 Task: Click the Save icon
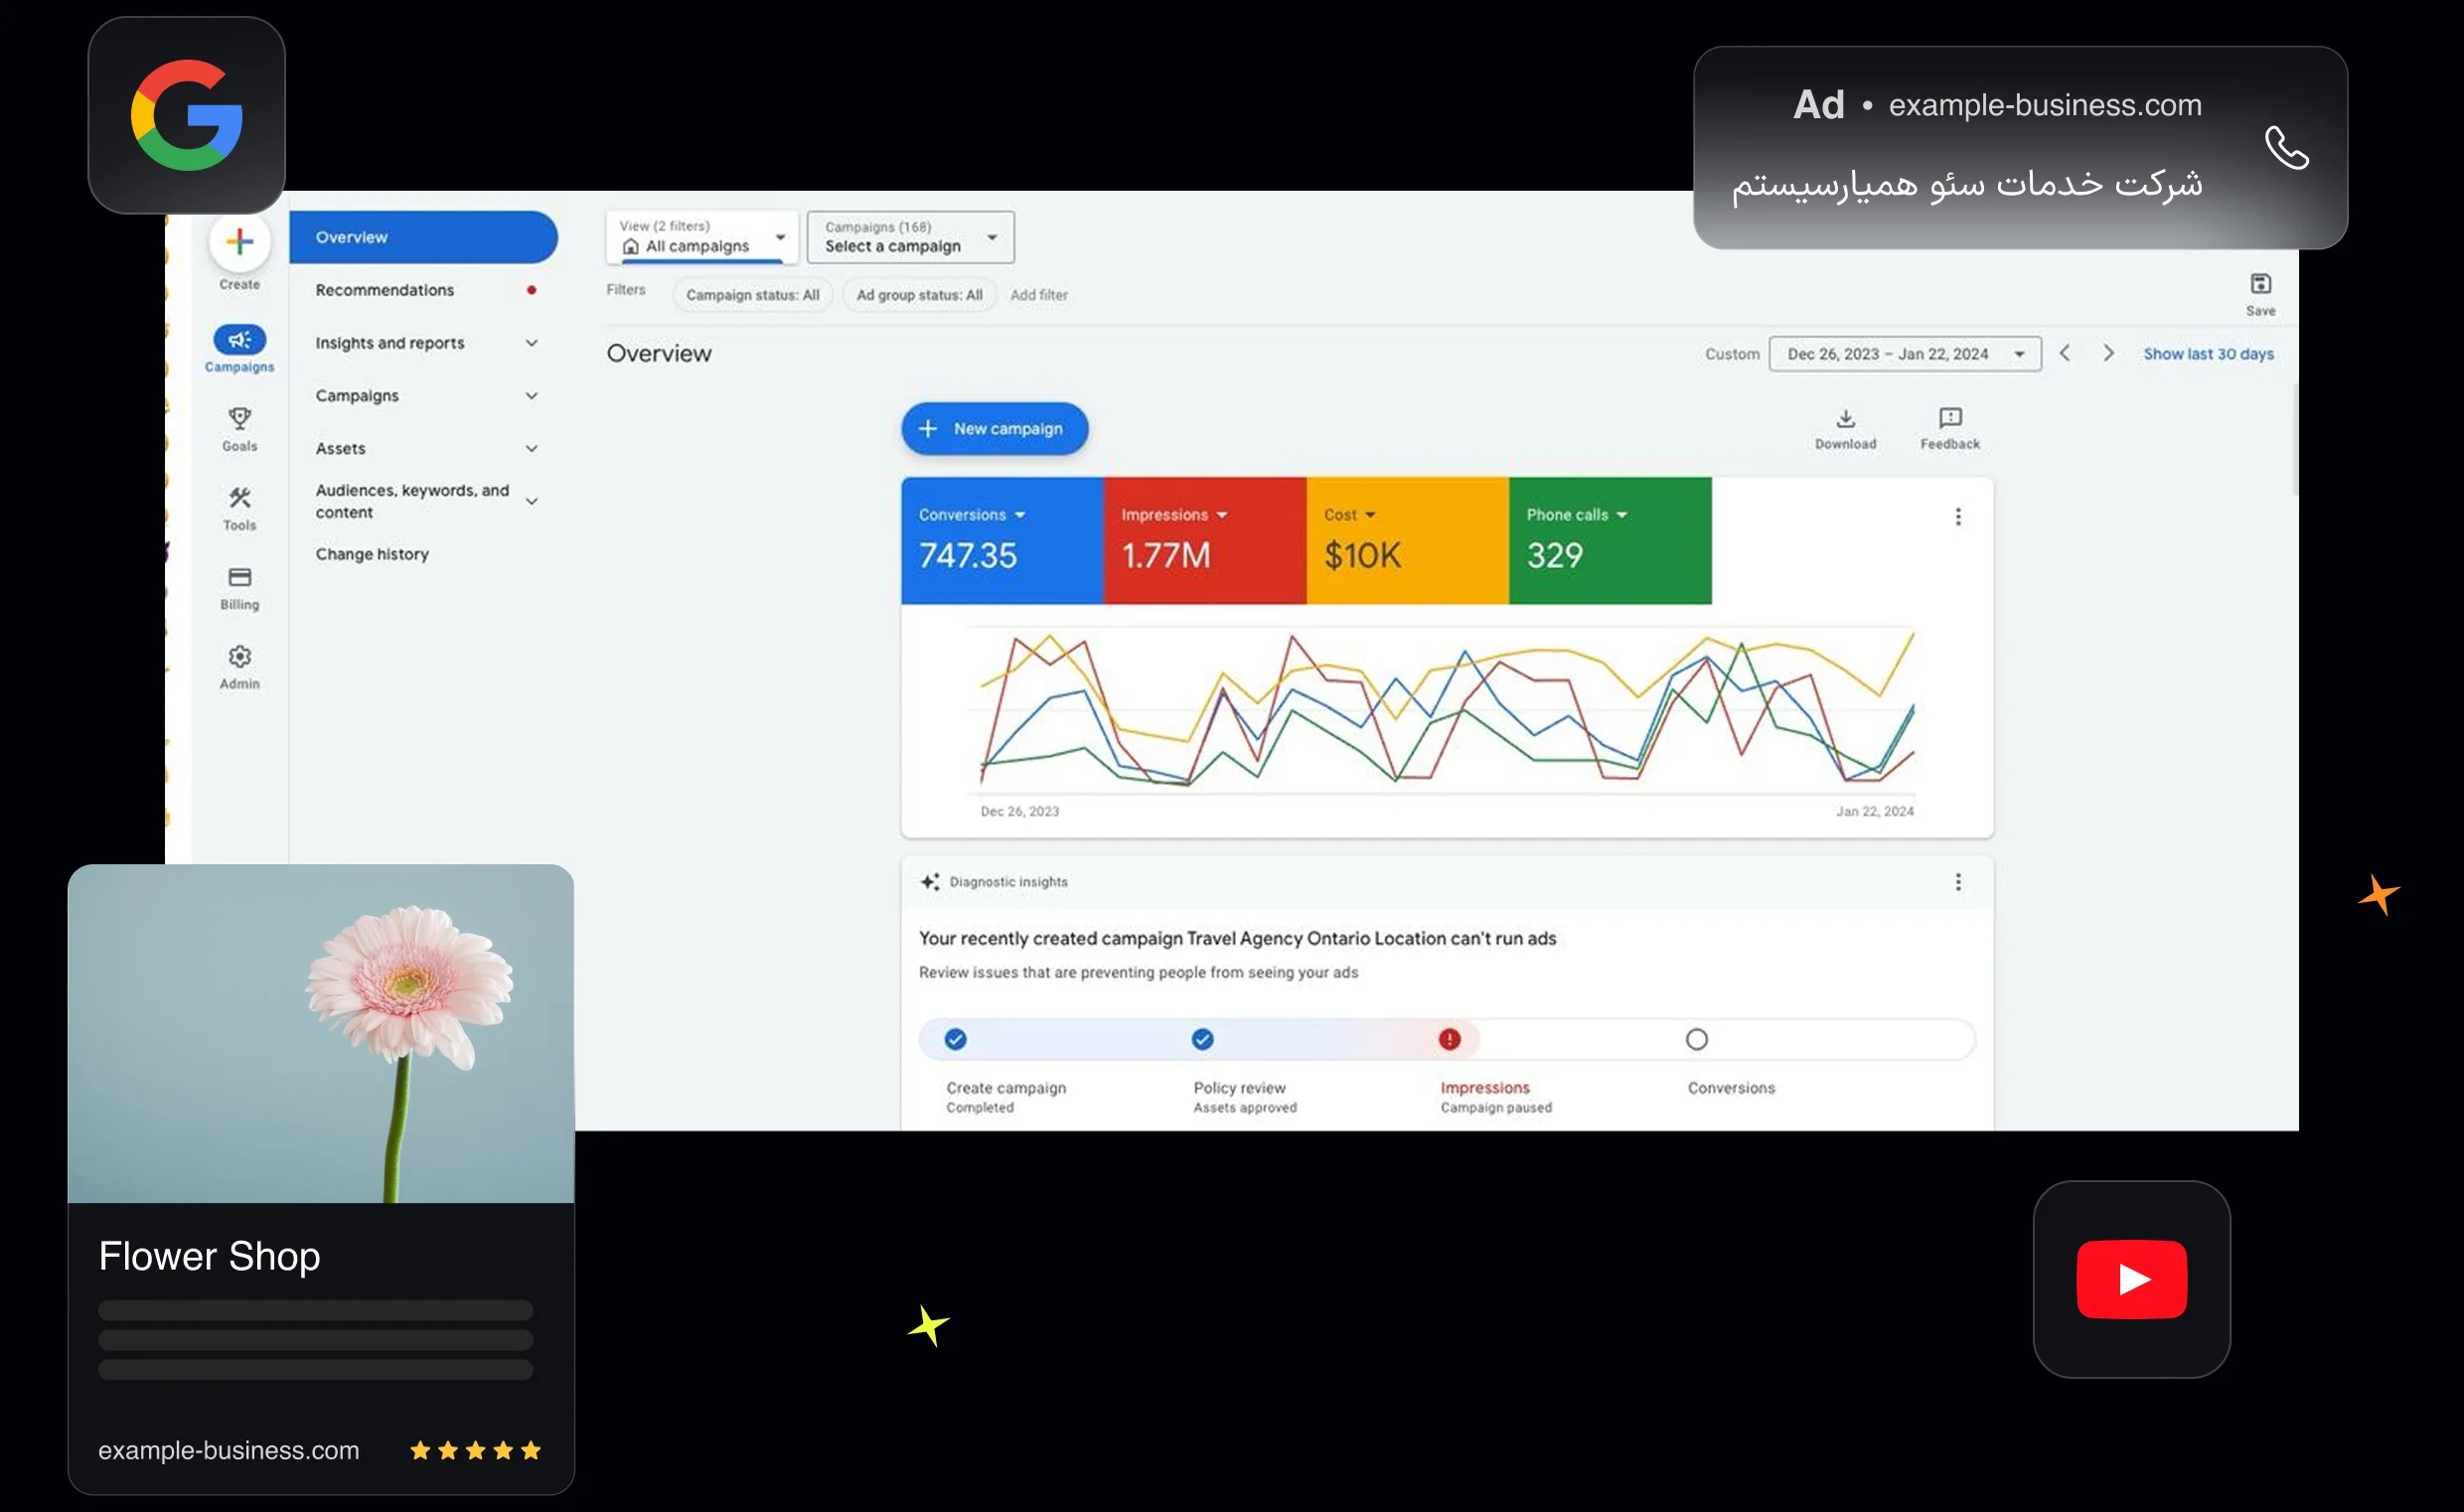(x=2260, y=285)
